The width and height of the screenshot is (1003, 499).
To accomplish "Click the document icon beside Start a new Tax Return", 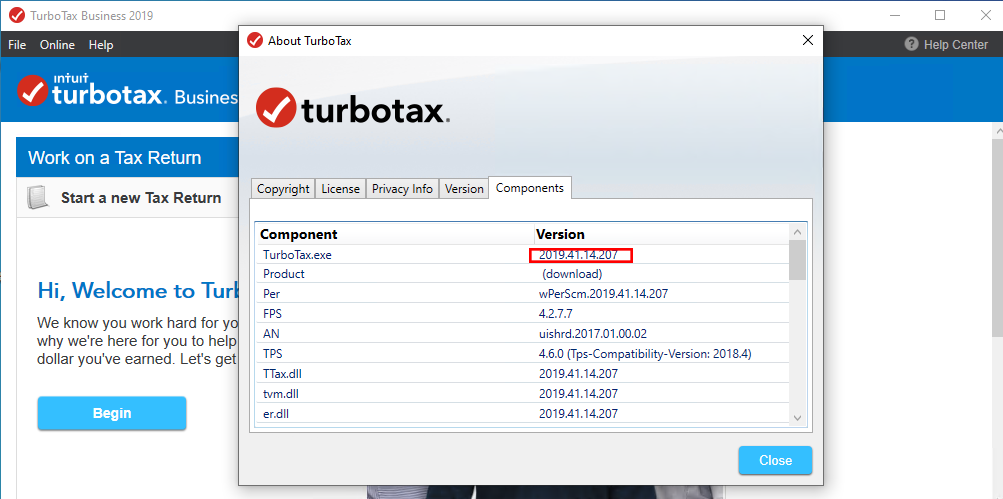I will (x=38, y=198).
